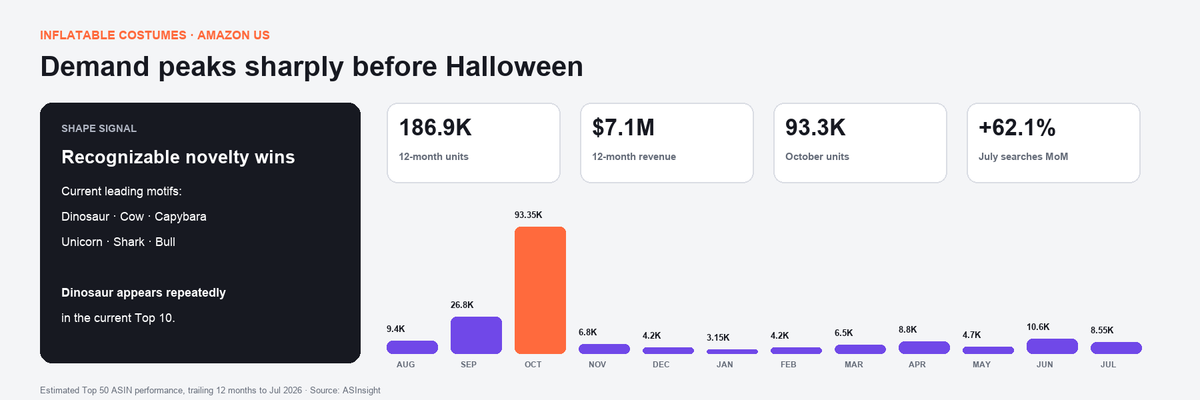This screenshot has width=1200, height=400.
Task: Click the OCT axis label
Action: coord(533,365)
